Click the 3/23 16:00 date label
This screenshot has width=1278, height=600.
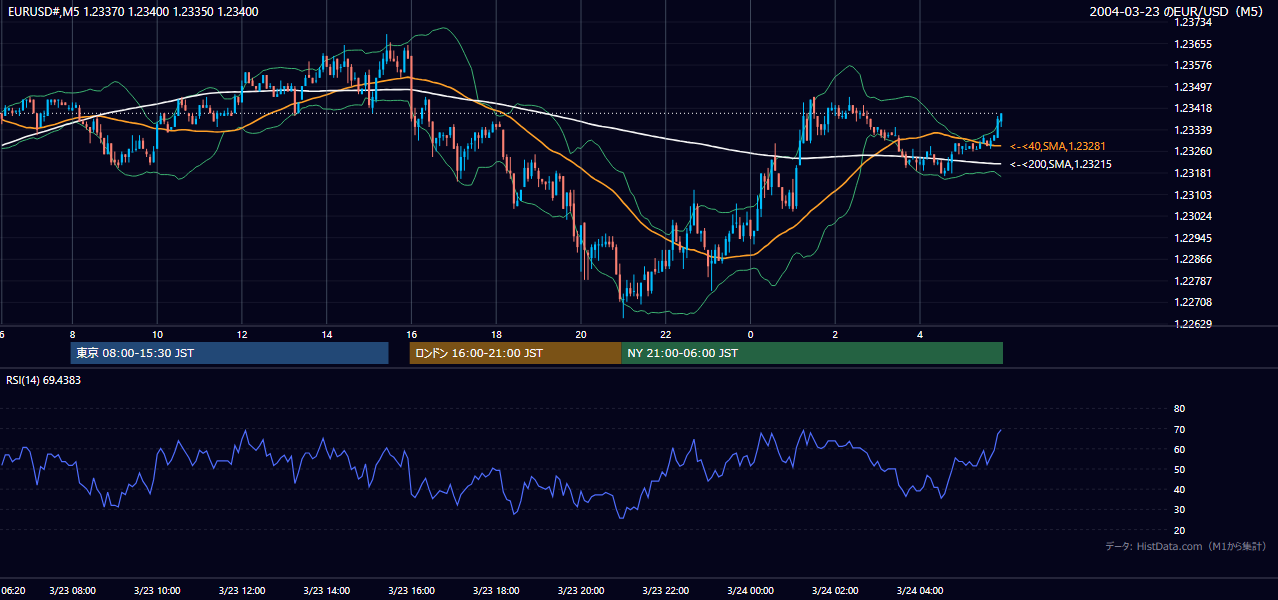[x=411, y=591]
